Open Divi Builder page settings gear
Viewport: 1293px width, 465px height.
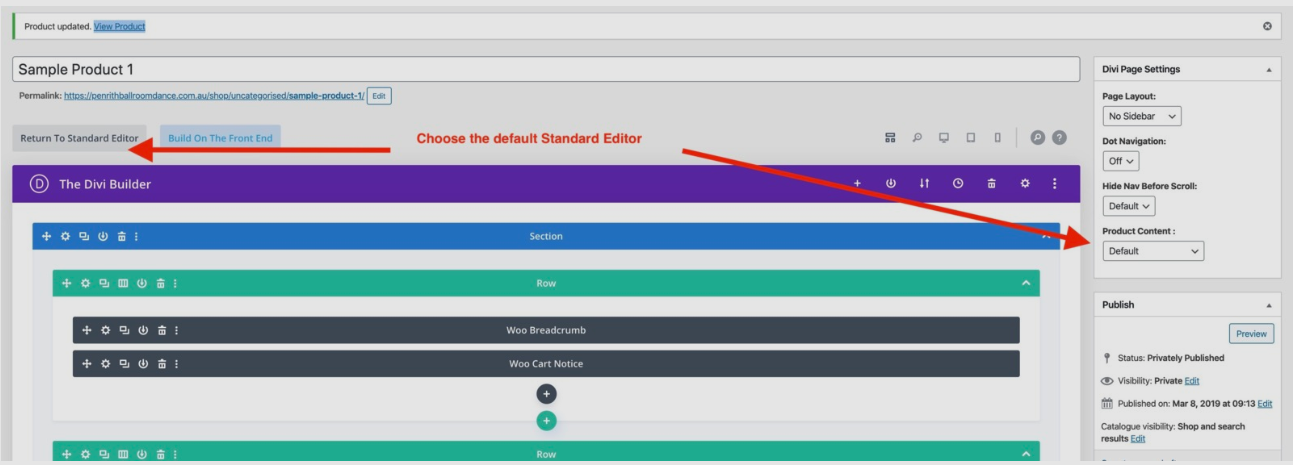(1025, 183)
